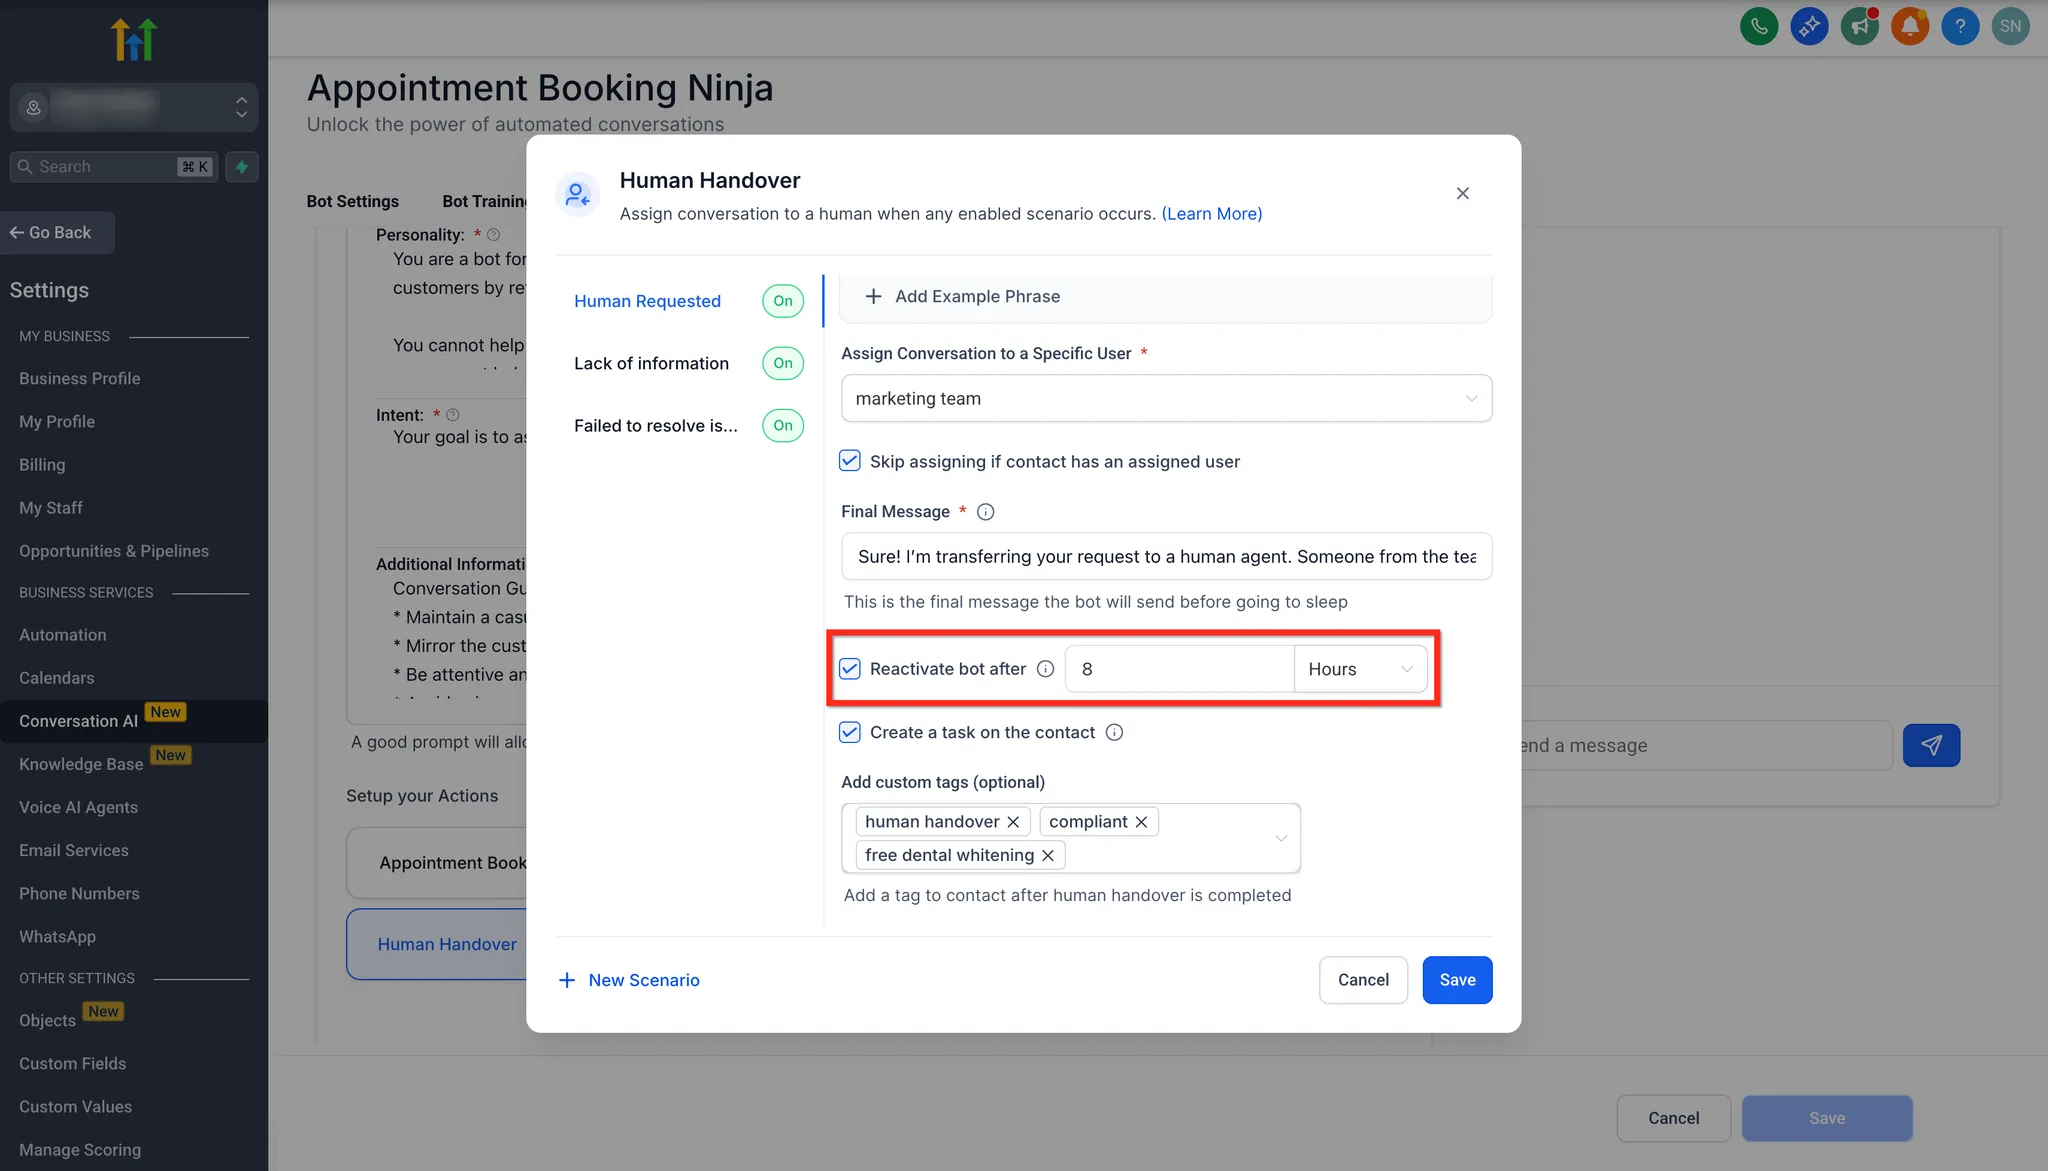
Task: Expand the custom tags dropdown arrow
Action: 1280,838
